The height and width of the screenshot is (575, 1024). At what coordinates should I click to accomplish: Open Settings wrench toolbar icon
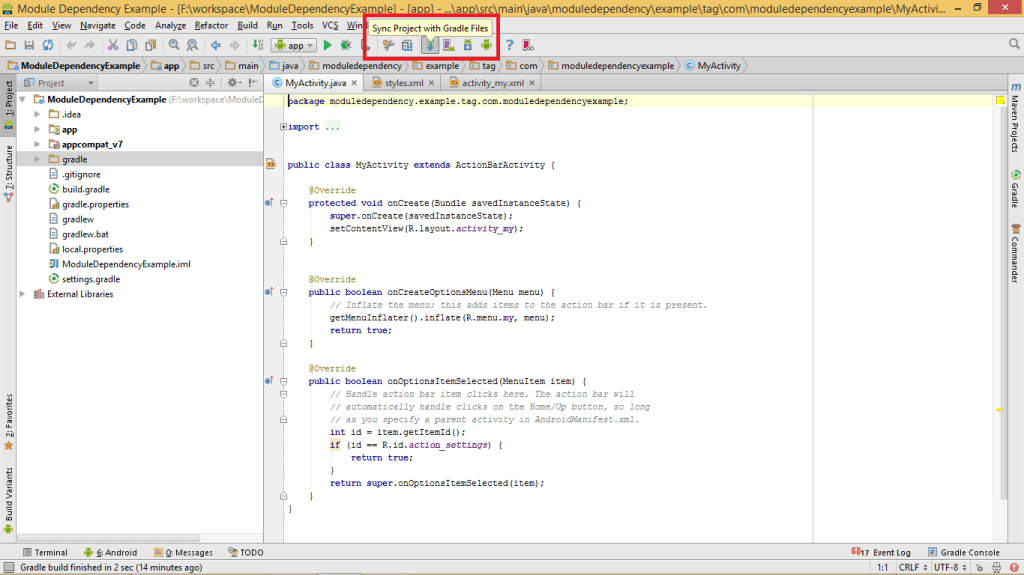(389, 45)
